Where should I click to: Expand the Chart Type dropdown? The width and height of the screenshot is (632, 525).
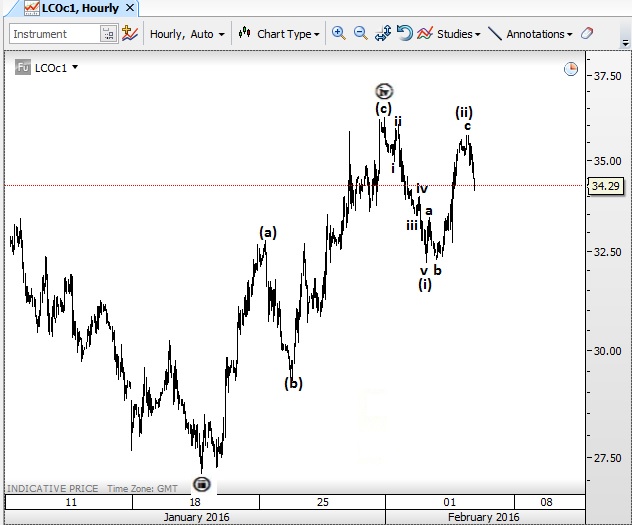tap(279, 33)
